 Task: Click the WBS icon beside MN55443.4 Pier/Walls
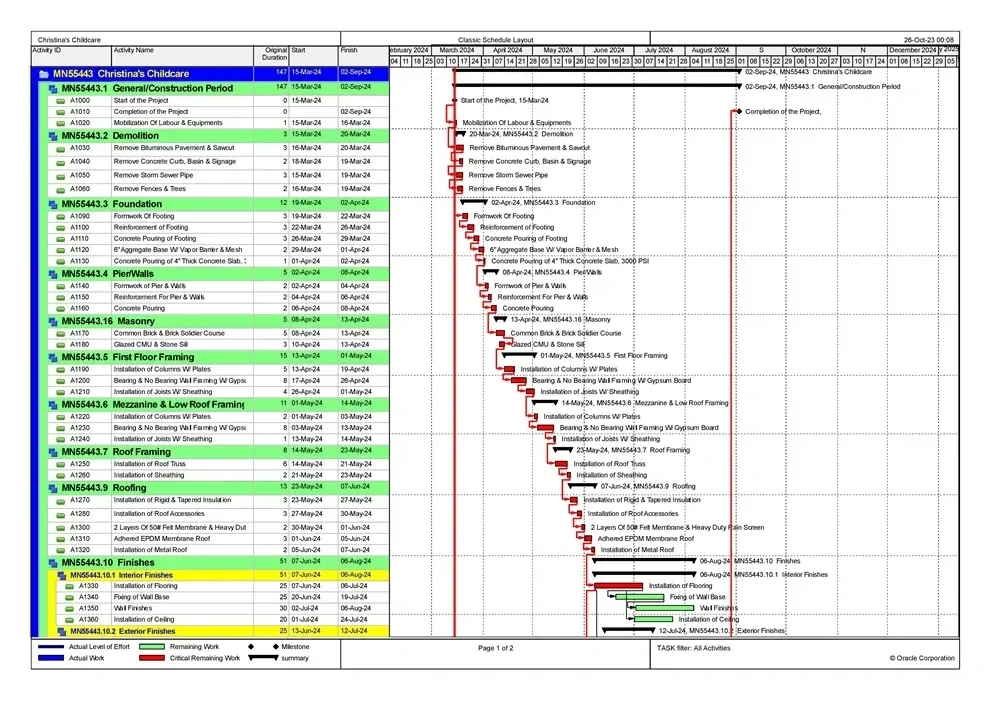(x=53, y=274)
